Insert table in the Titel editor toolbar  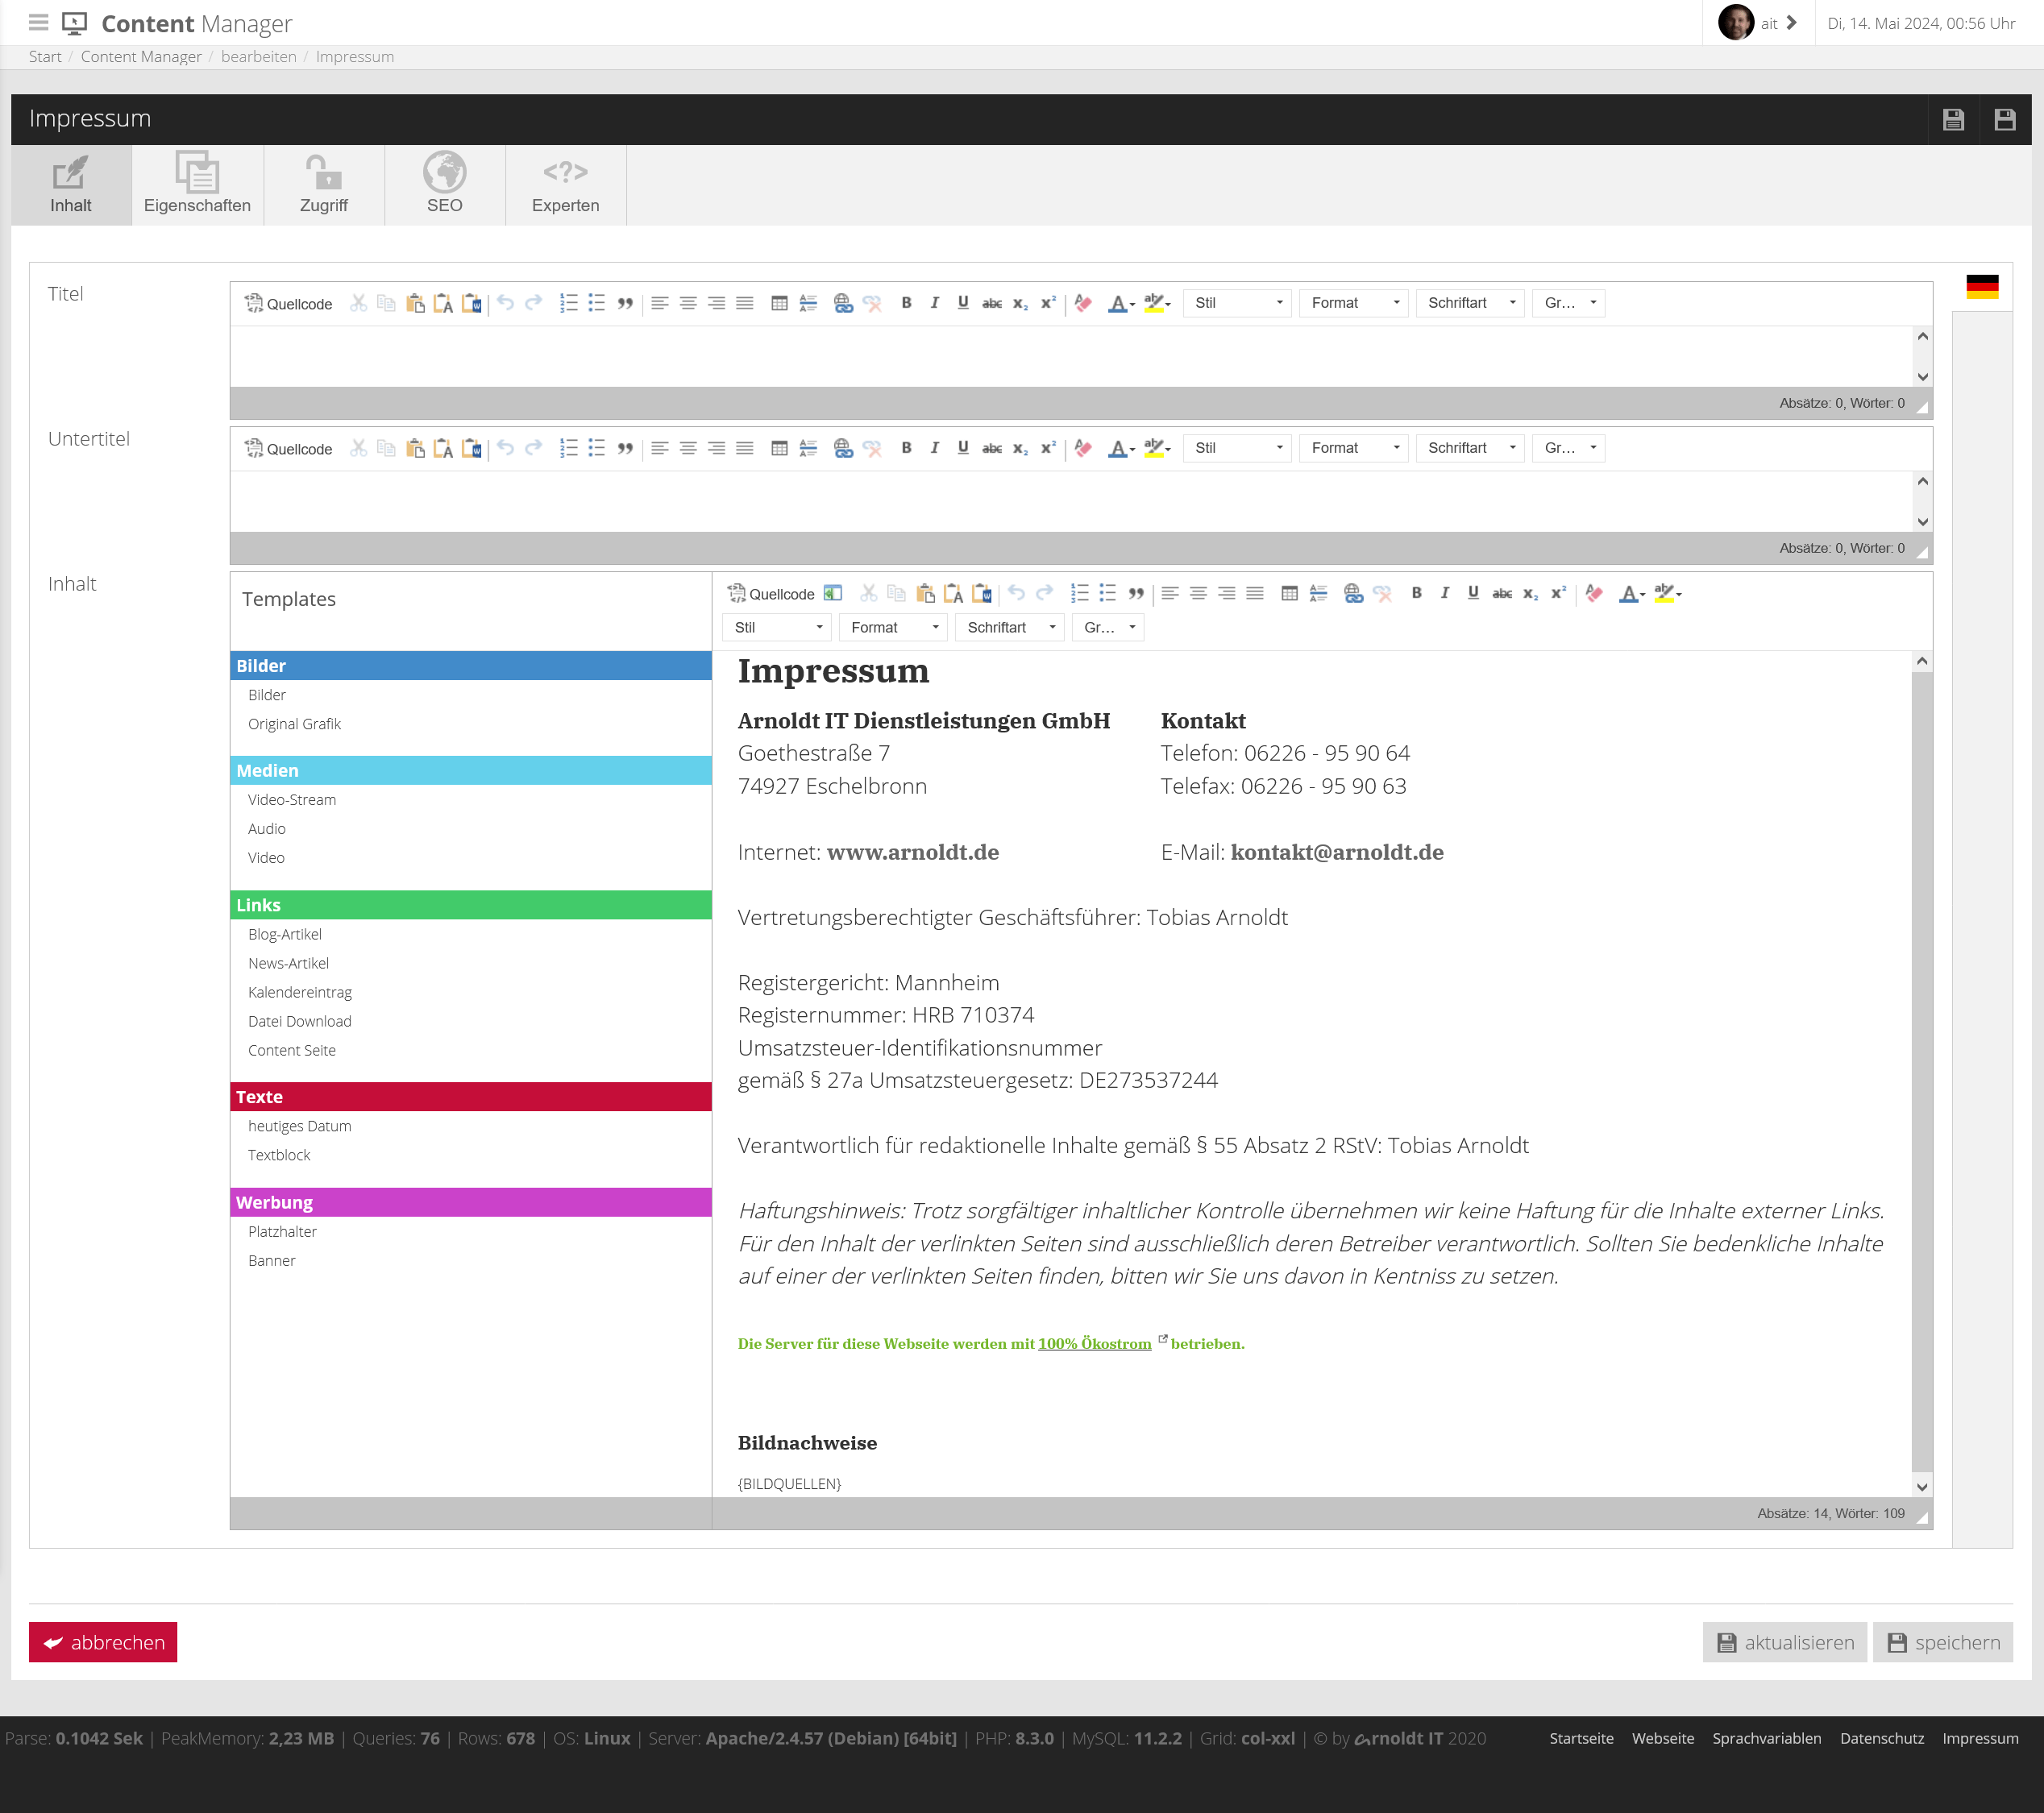click(x=779, y=303)
